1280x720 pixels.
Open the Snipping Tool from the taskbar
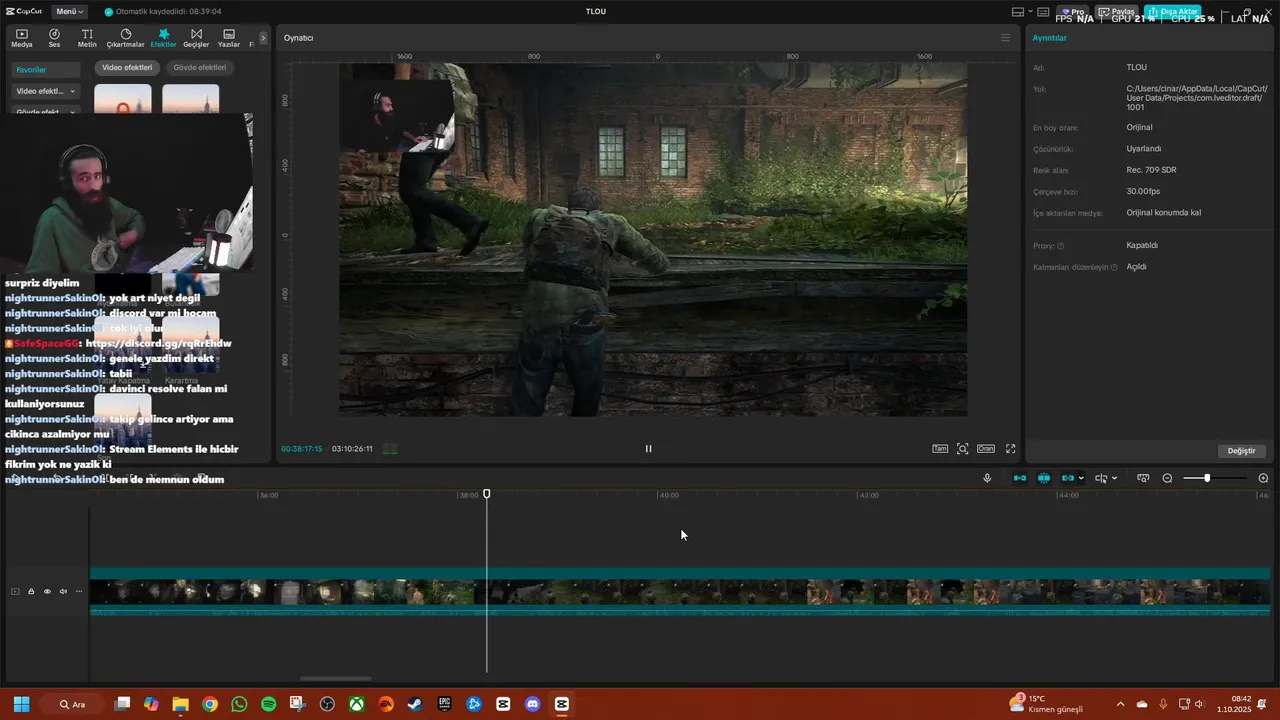(x=297, y=704)
